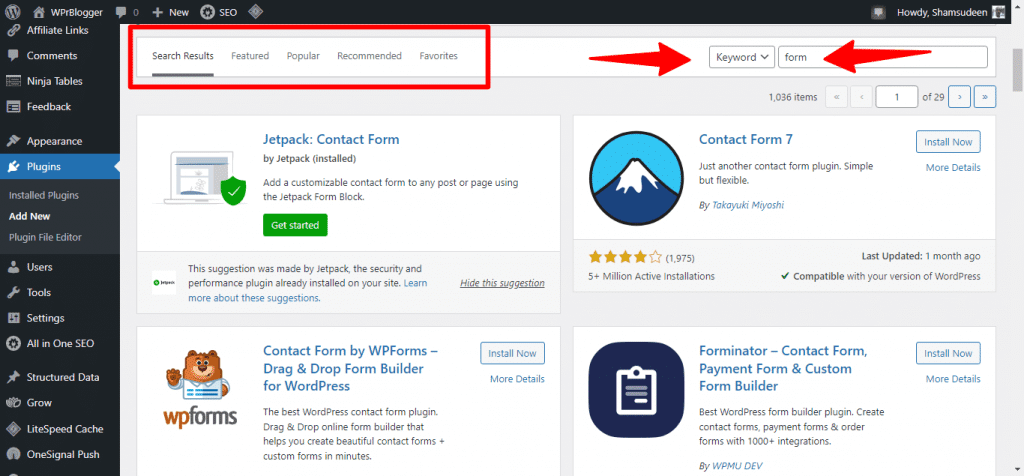This screenshot has height=476, width=1024.
Task: Jump to last page of results
Action: click(x=985, y=97)
